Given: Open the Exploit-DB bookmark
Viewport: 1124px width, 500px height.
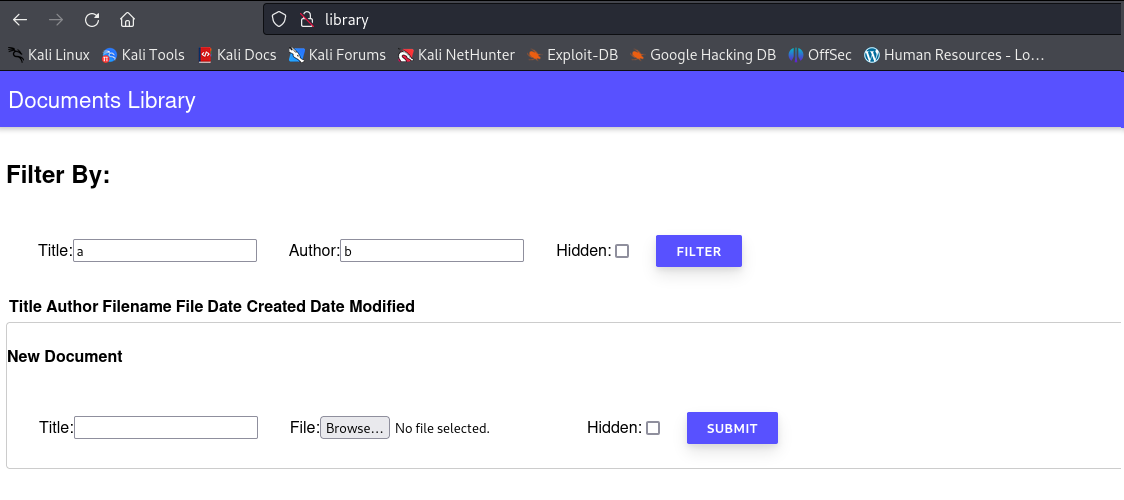Looking at the screenshot, I should [572, 54].
